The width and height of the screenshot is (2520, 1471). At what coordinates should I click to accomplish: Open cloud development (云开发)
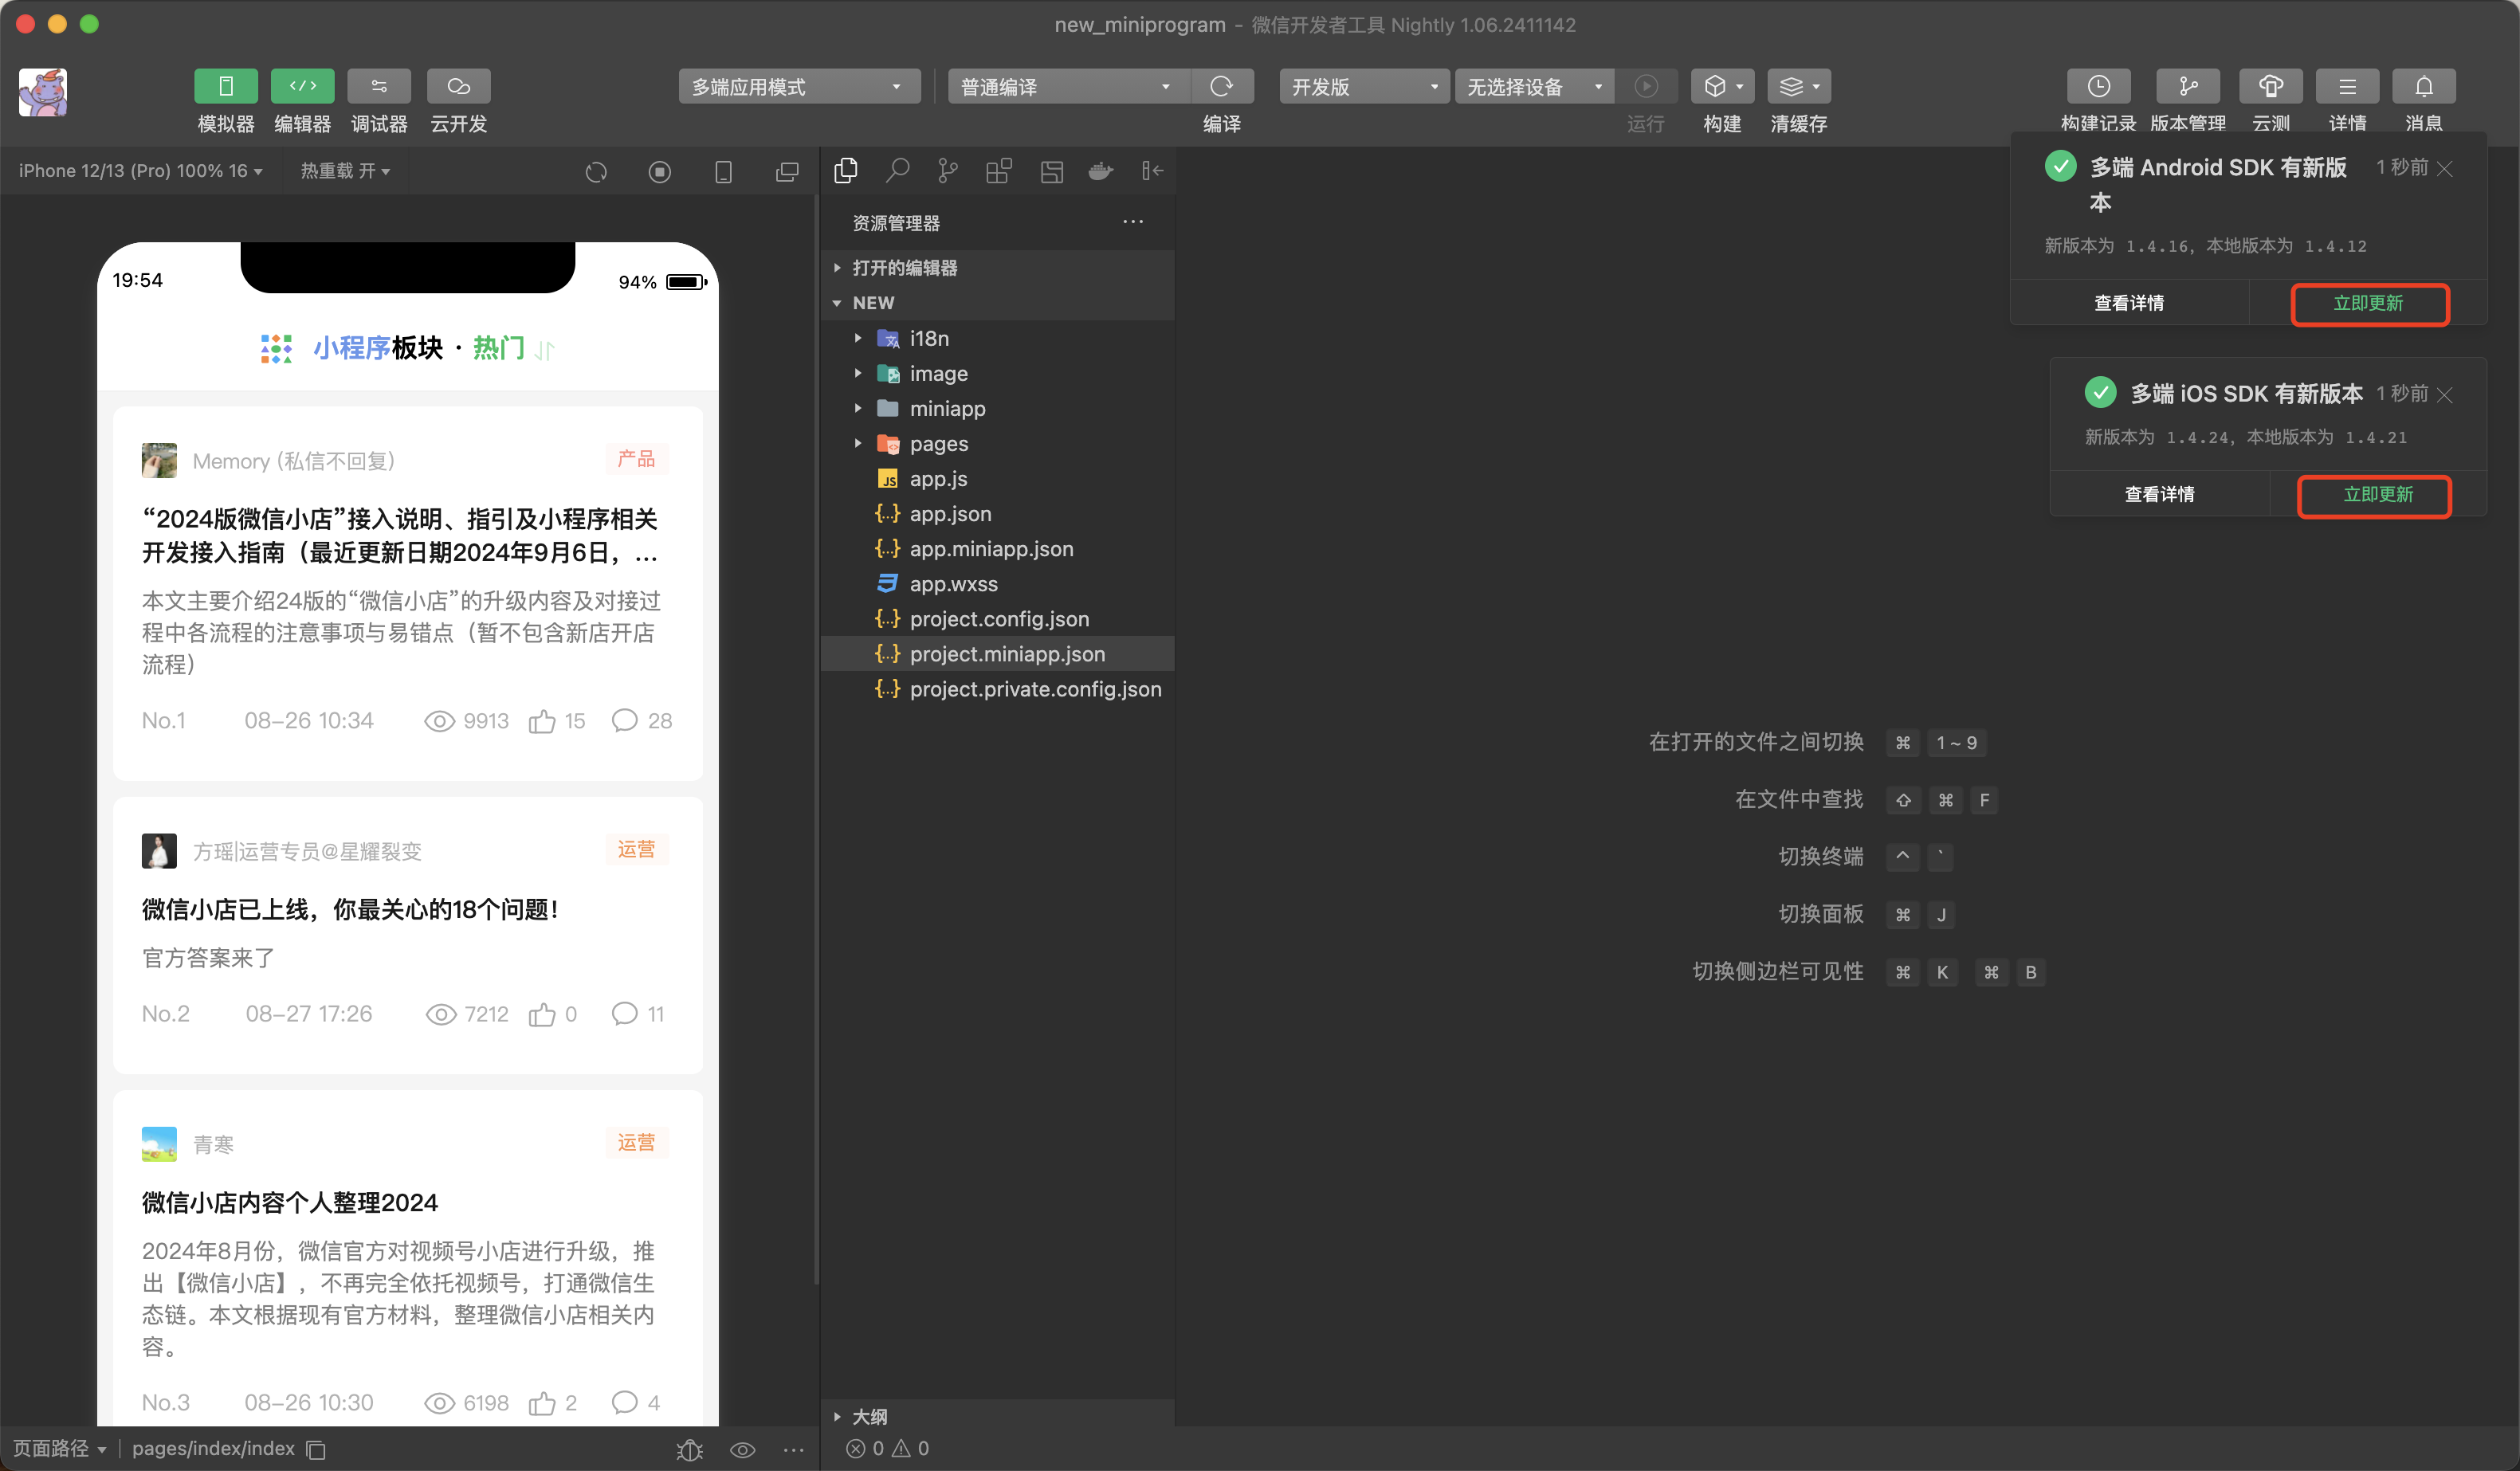tap(458, 86)
